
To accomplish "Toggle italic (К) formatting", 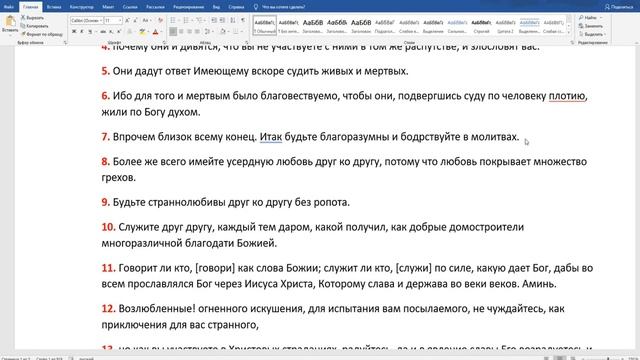I will [82, 31].
